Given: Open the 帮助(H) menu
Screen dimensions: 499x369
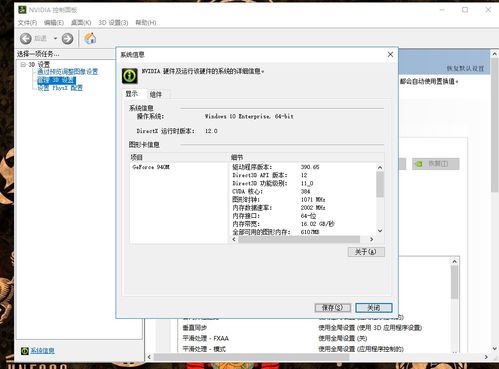Looking at the screenshot, I should (146, 23).
